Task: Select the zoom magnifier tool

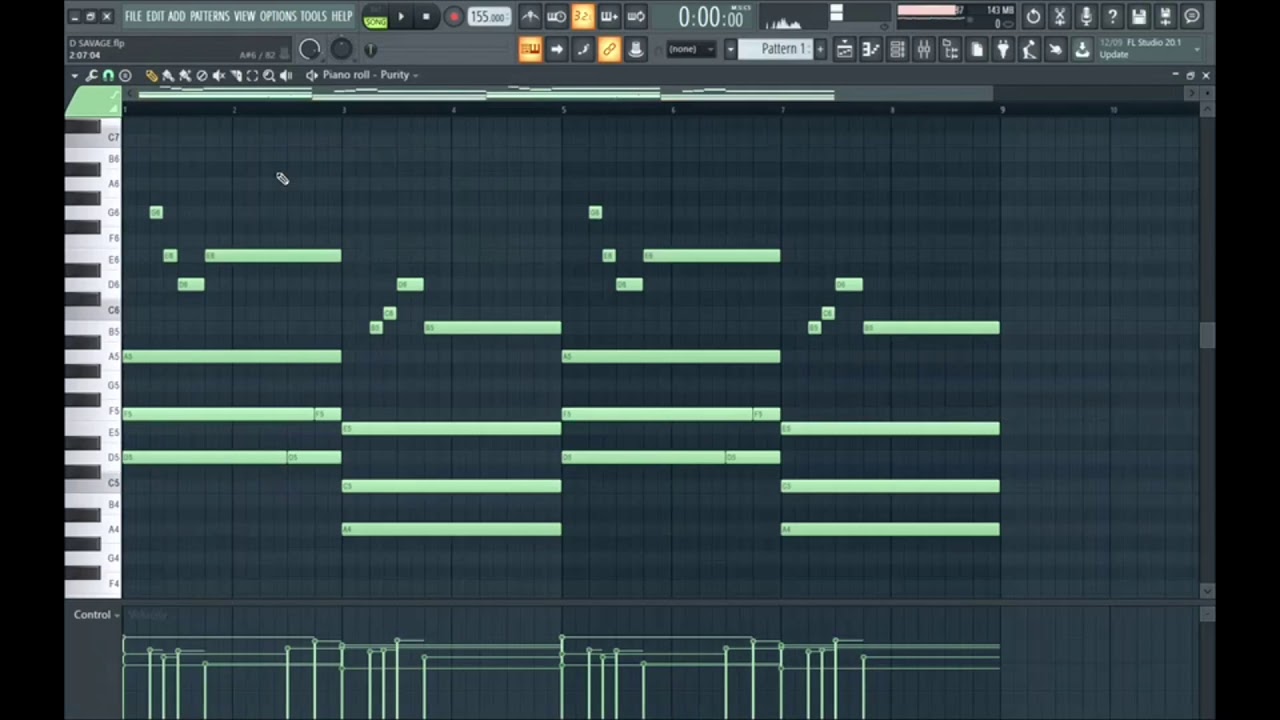Action: (x=269, y=76)
